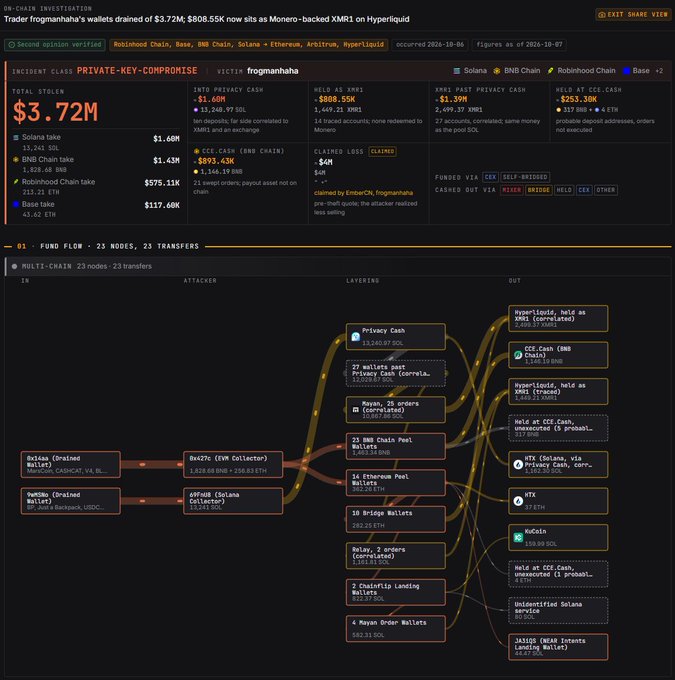Select Held at CCE.Cash 4 ETH node

558,574
